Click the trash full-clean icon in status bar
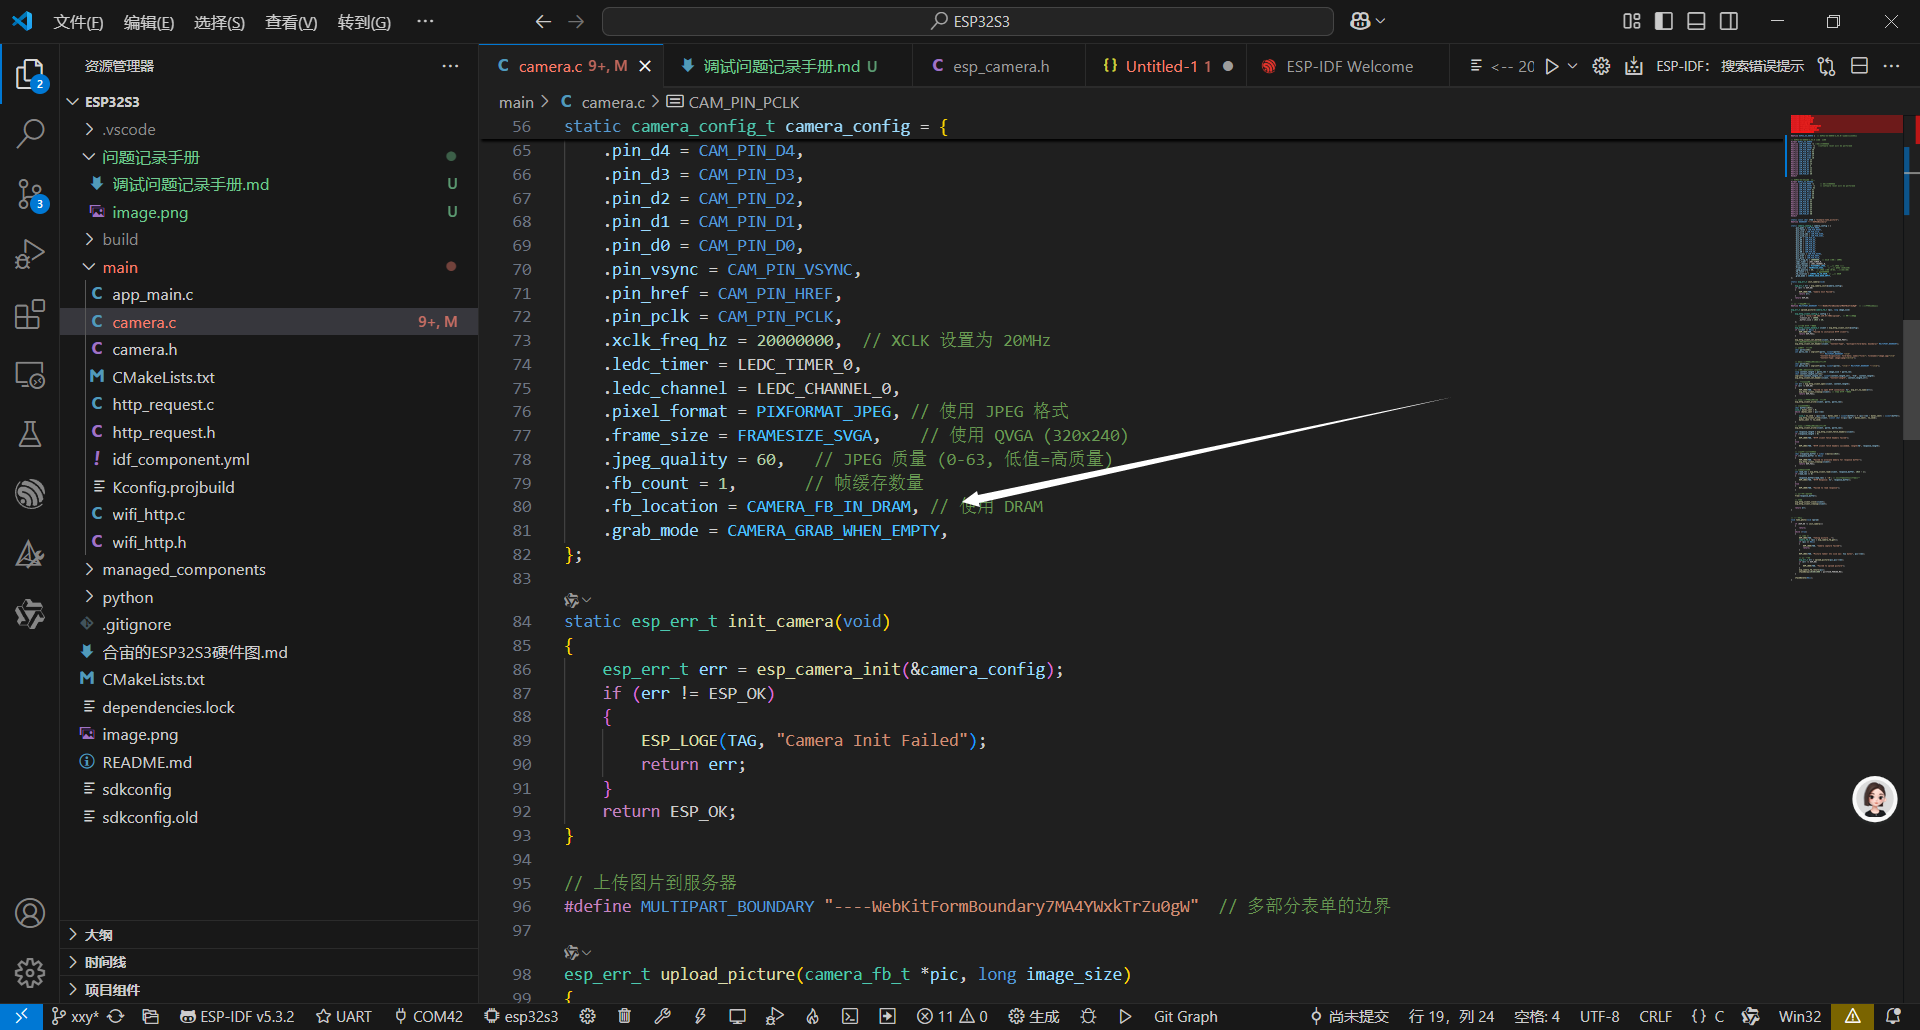1920x1030 pixels. point(624,1016)
